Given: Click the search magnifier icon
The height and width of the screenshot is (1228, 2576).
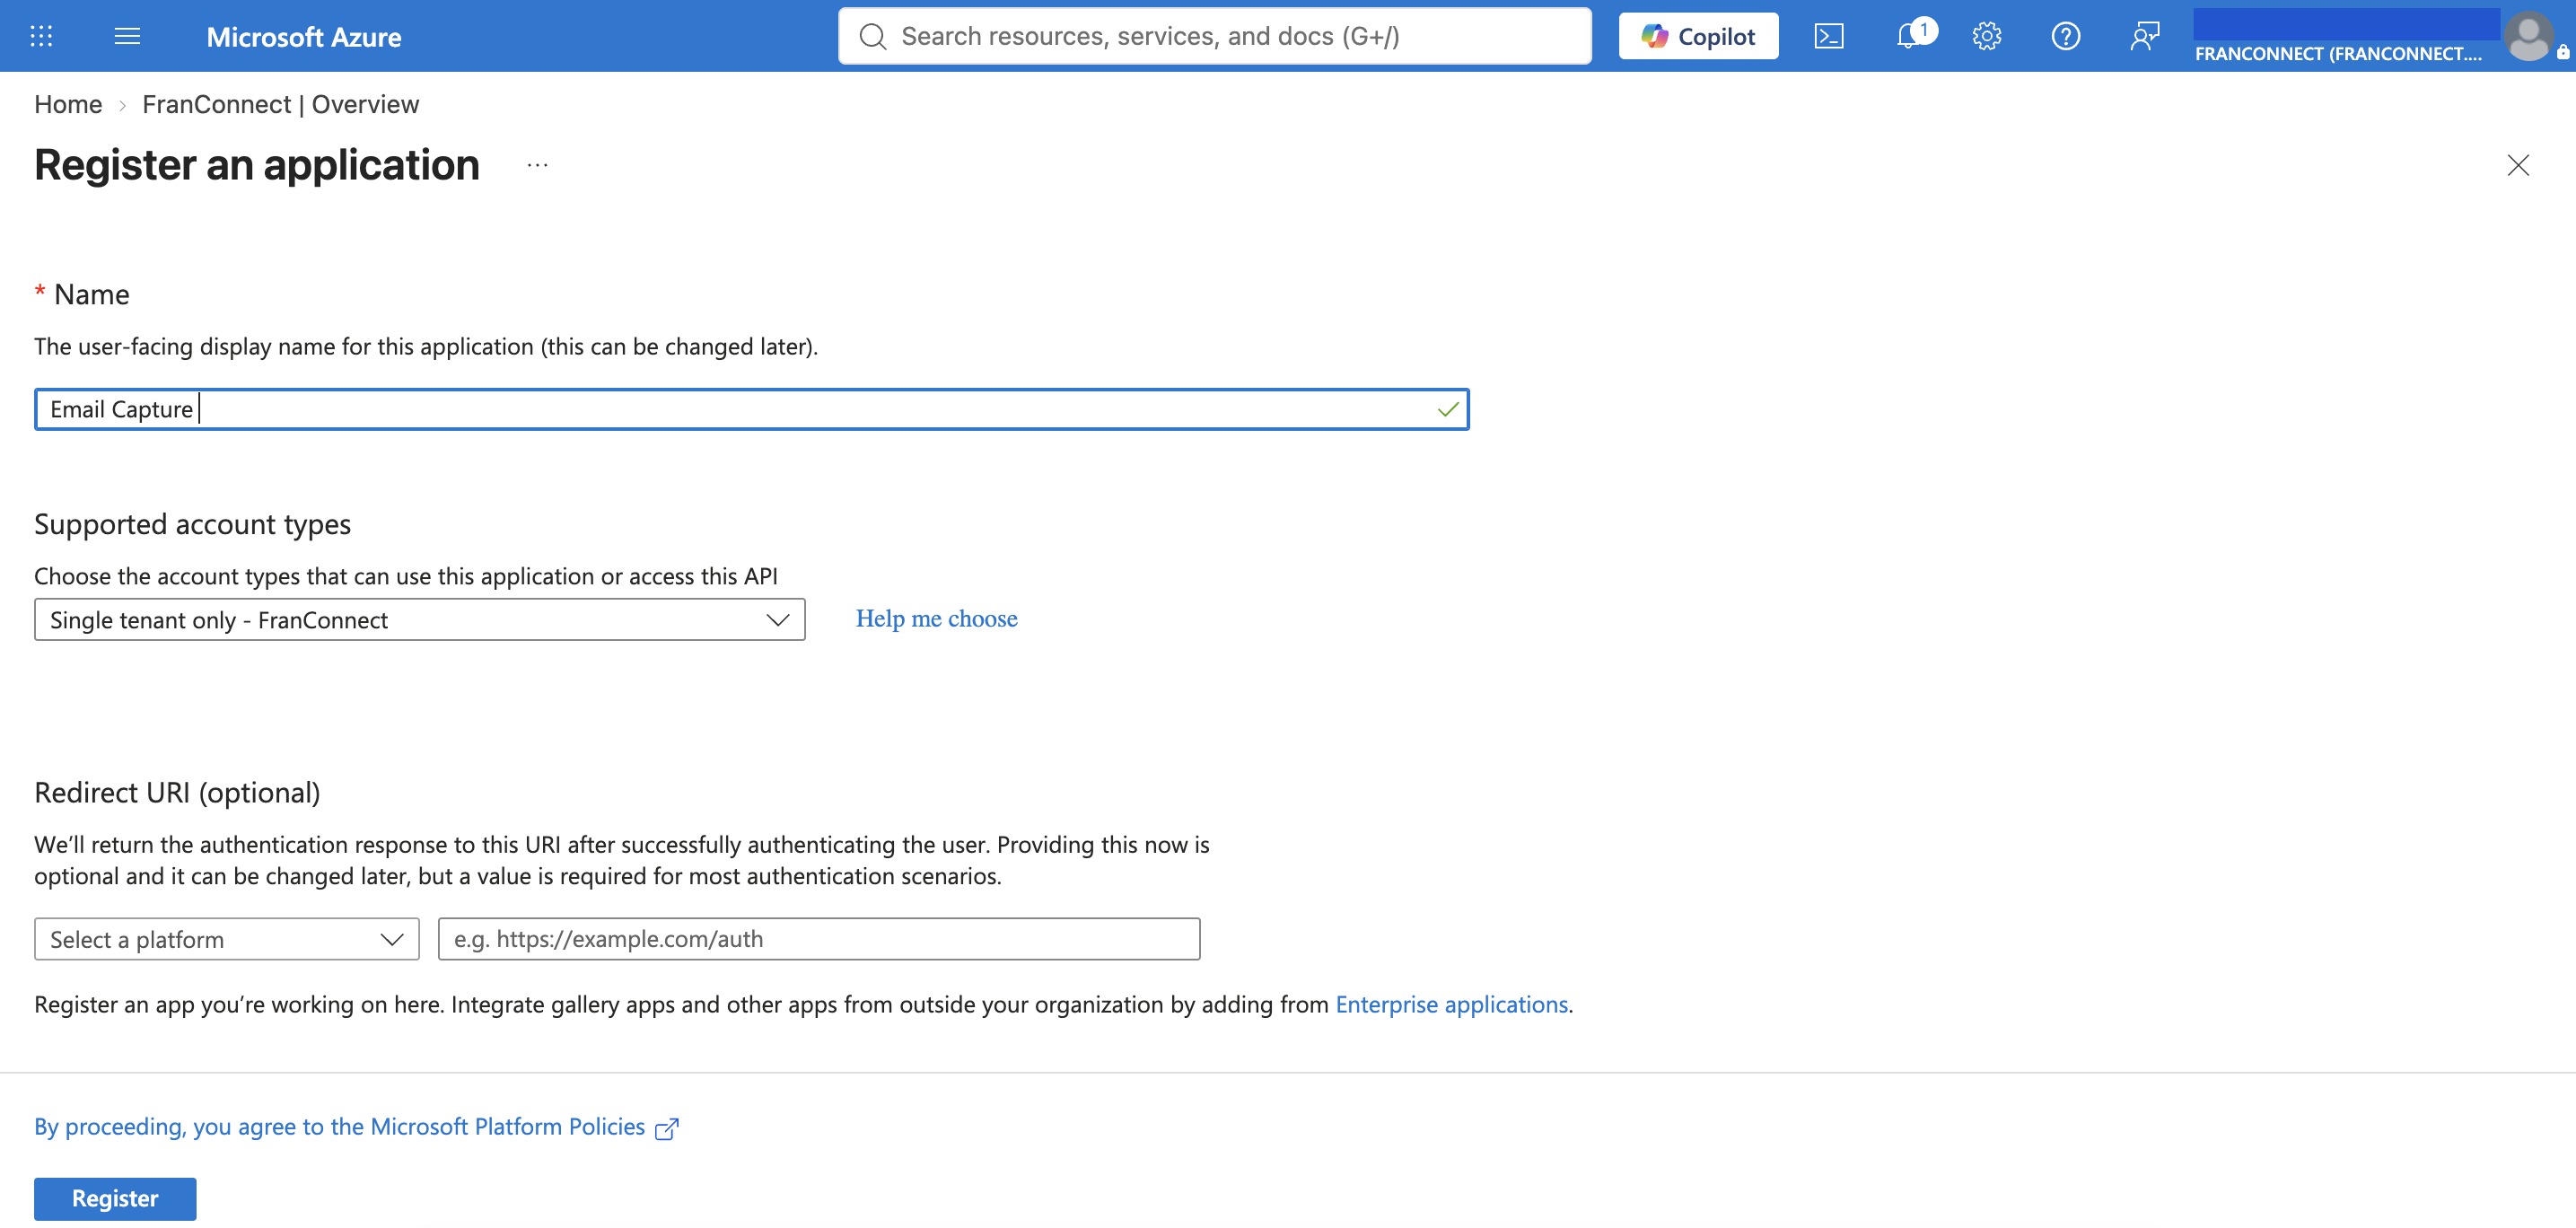Looking at the screenshot, I should tap(873, 37).
